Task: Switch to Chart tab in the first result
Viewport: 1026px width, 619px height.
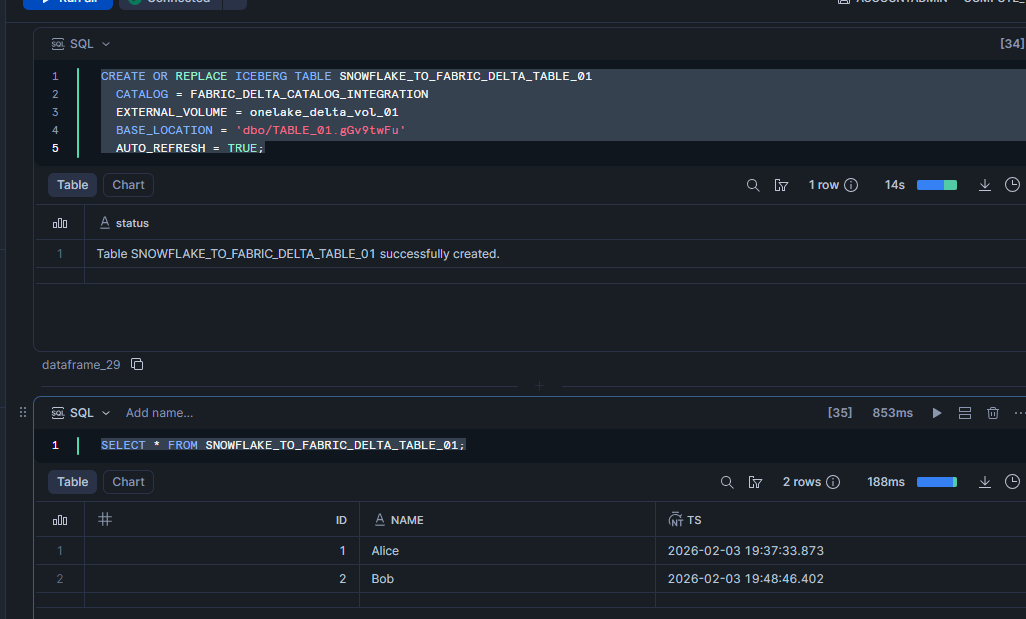Action: click(x=128, y=185)
